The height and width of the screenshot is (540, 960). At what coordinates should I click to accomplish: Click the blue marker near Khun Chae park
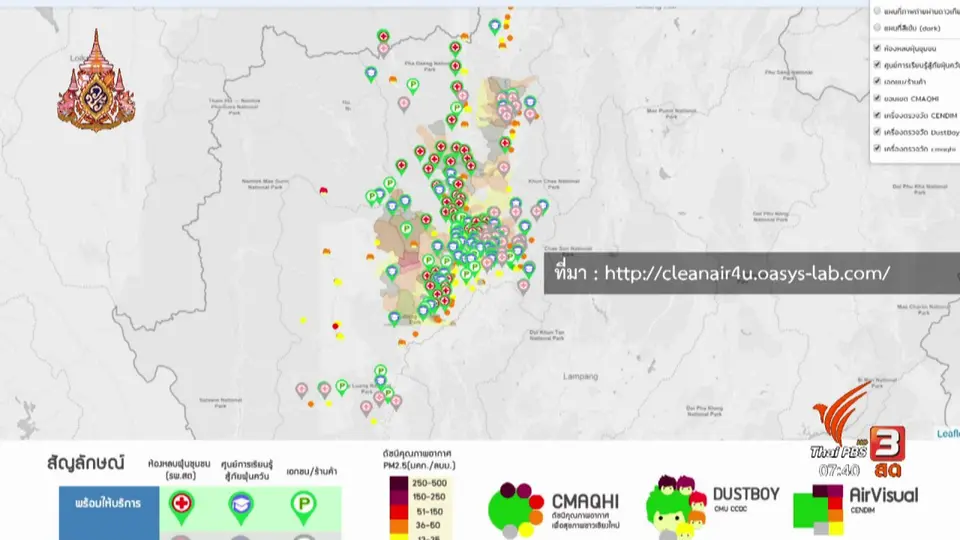tap(542, 206)
